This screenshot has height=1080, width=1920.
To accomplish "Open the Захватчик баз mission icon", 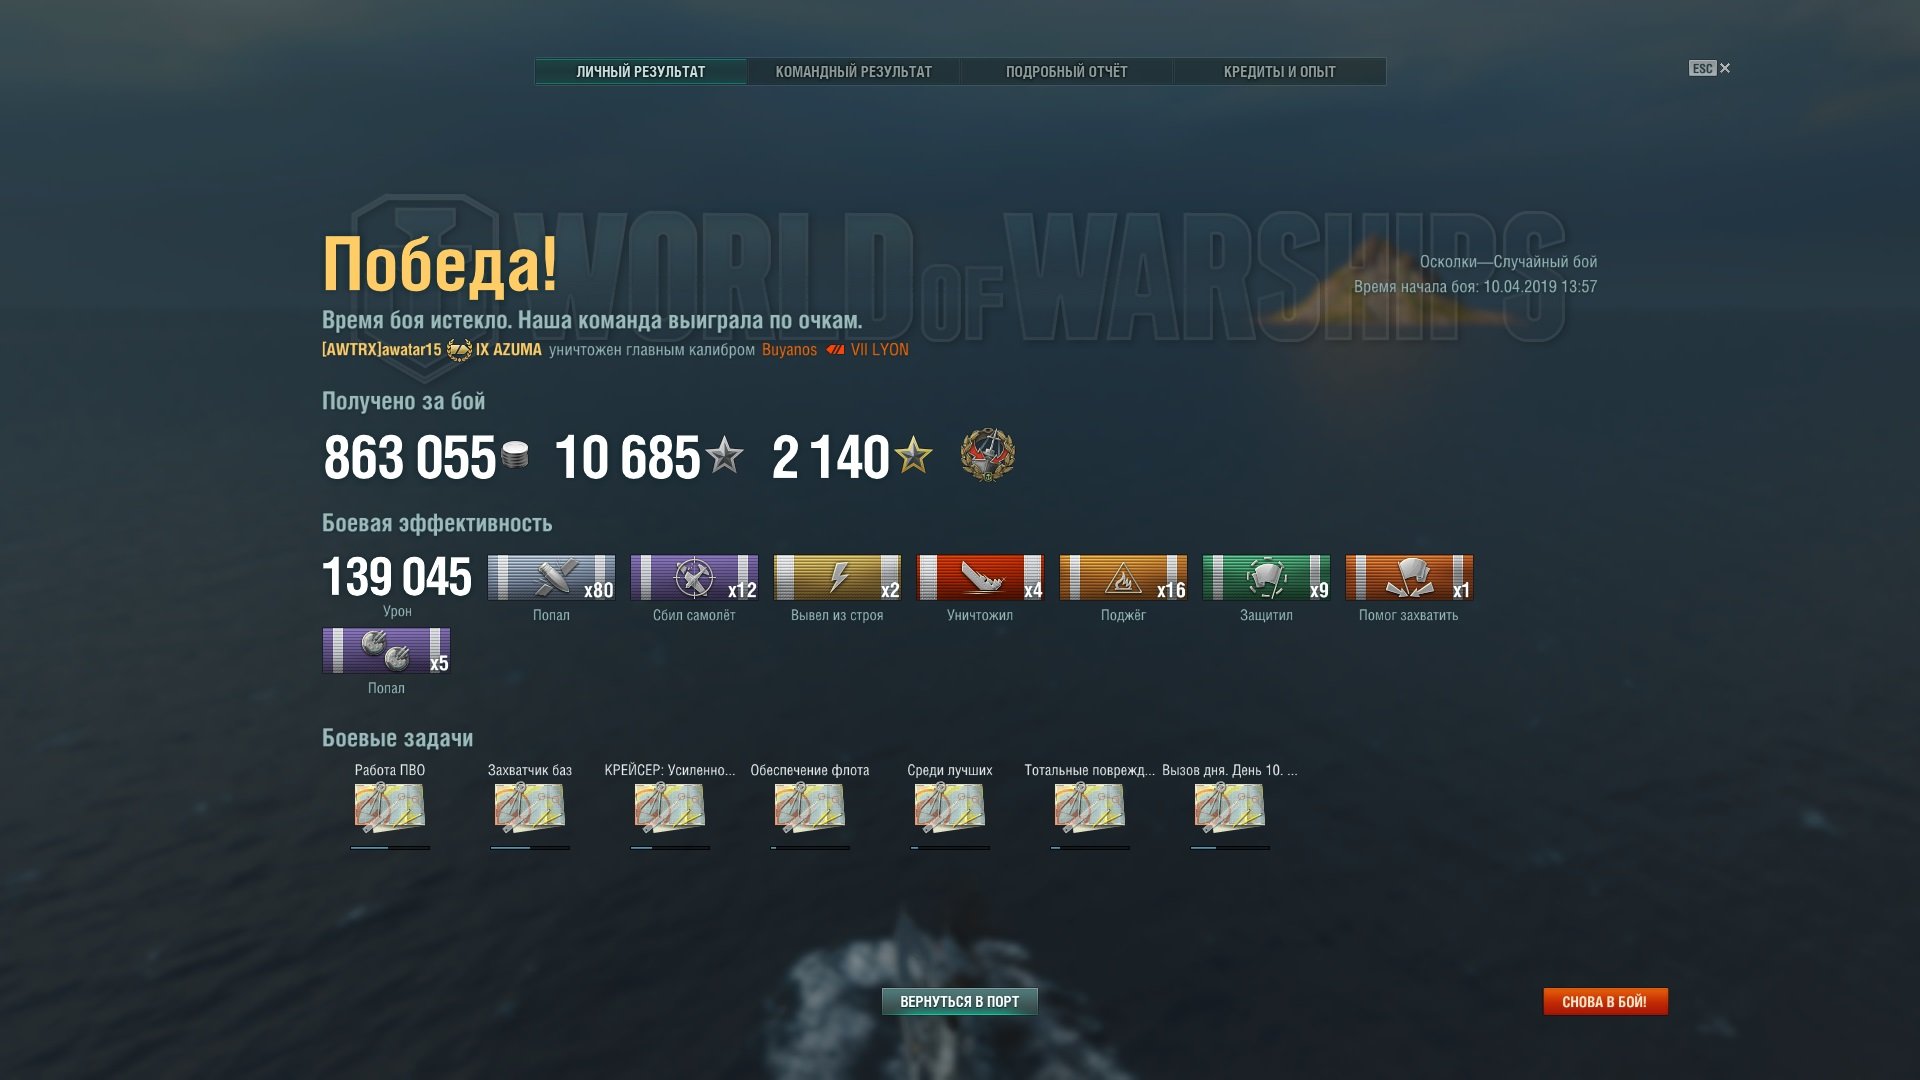I will click(530, 807).
